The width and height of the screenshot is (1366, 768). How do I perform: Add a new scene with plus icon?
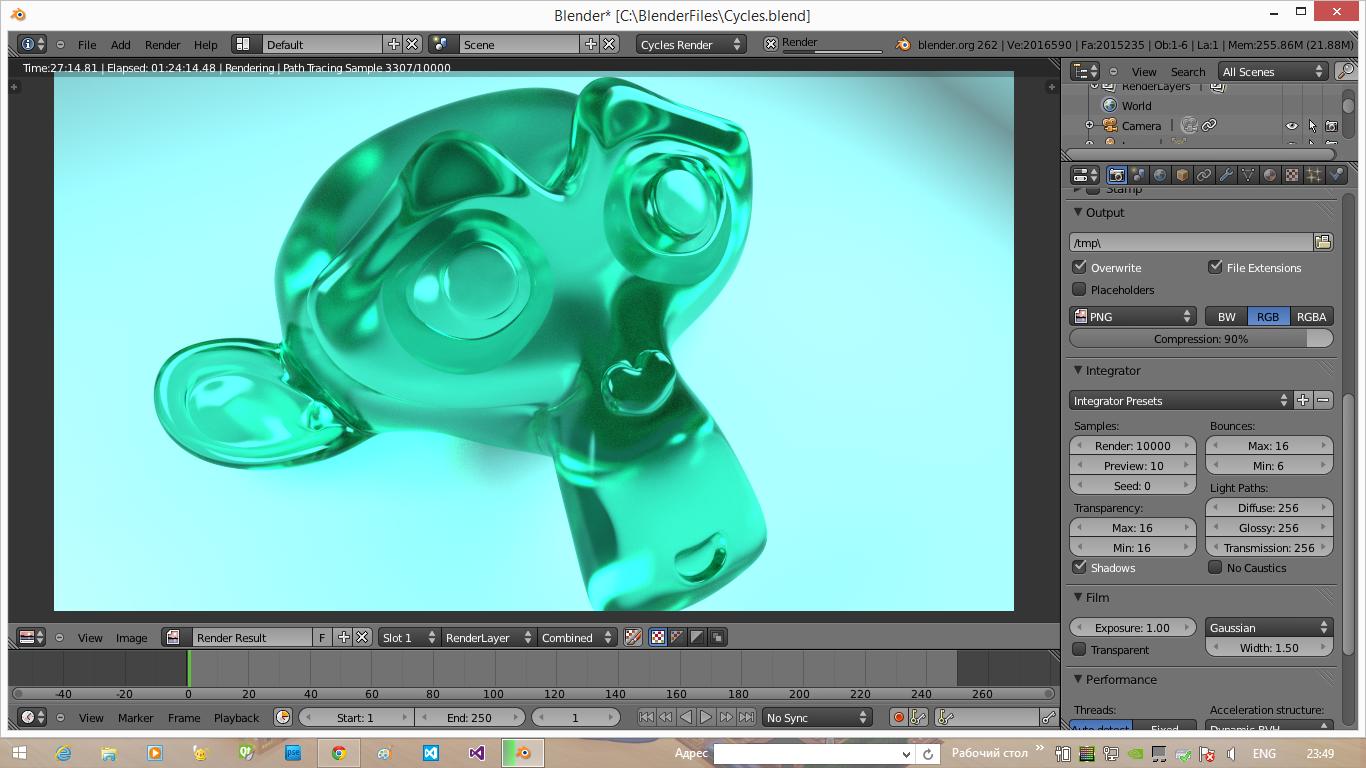click(591, 44)
